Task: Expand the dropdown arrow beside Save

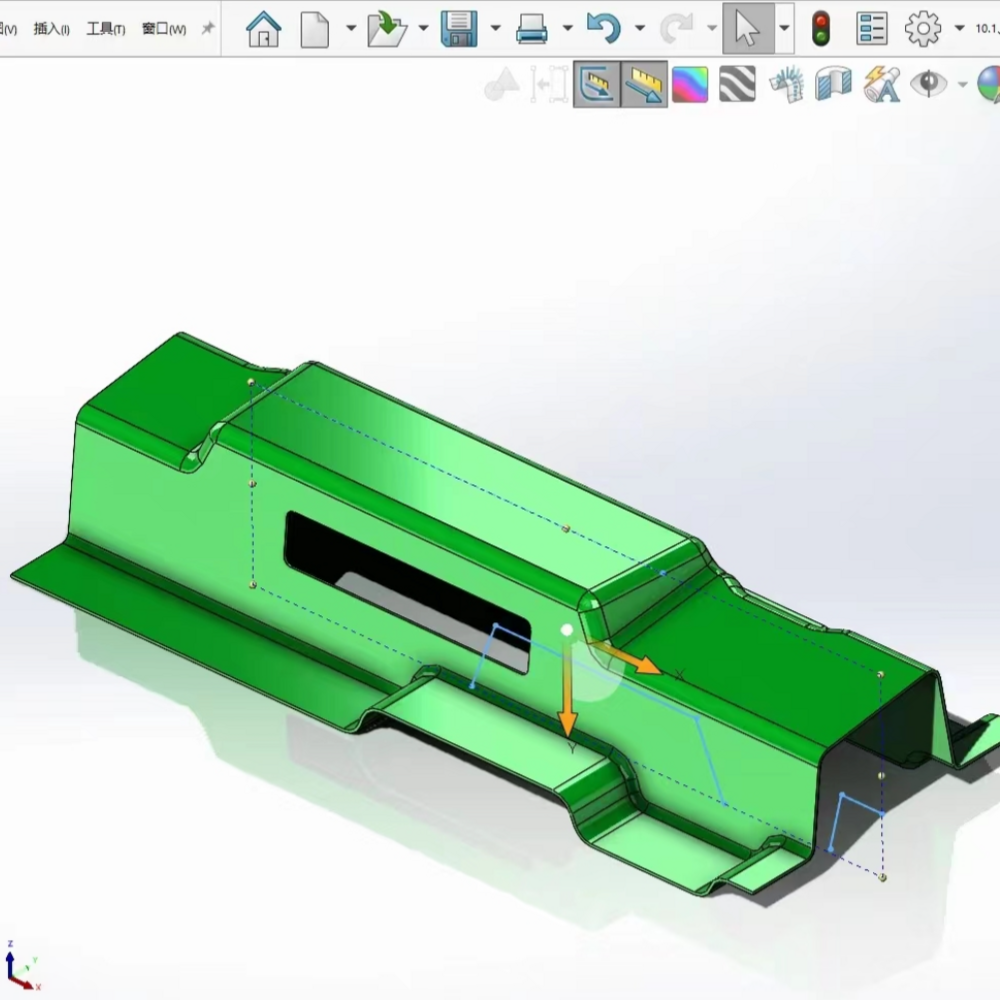Action: [x=495, y=29]
